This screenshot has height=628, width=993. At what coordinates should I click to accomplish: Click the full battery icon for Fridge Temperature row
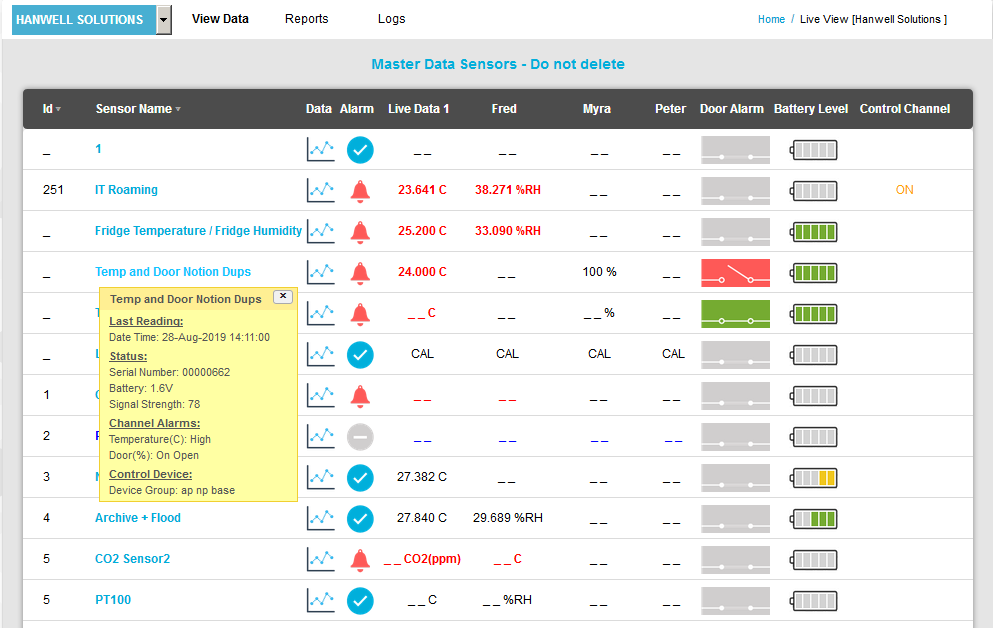[x=813, y=232]
